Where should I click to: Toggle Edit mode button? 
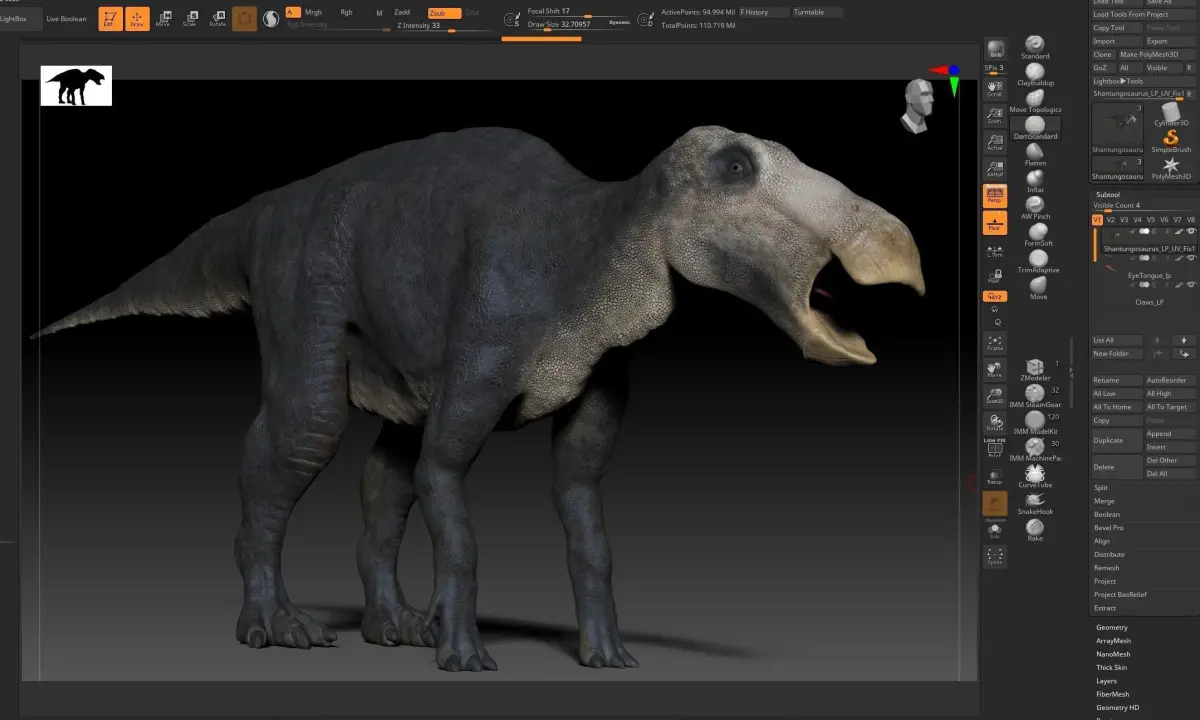(111, 18)
